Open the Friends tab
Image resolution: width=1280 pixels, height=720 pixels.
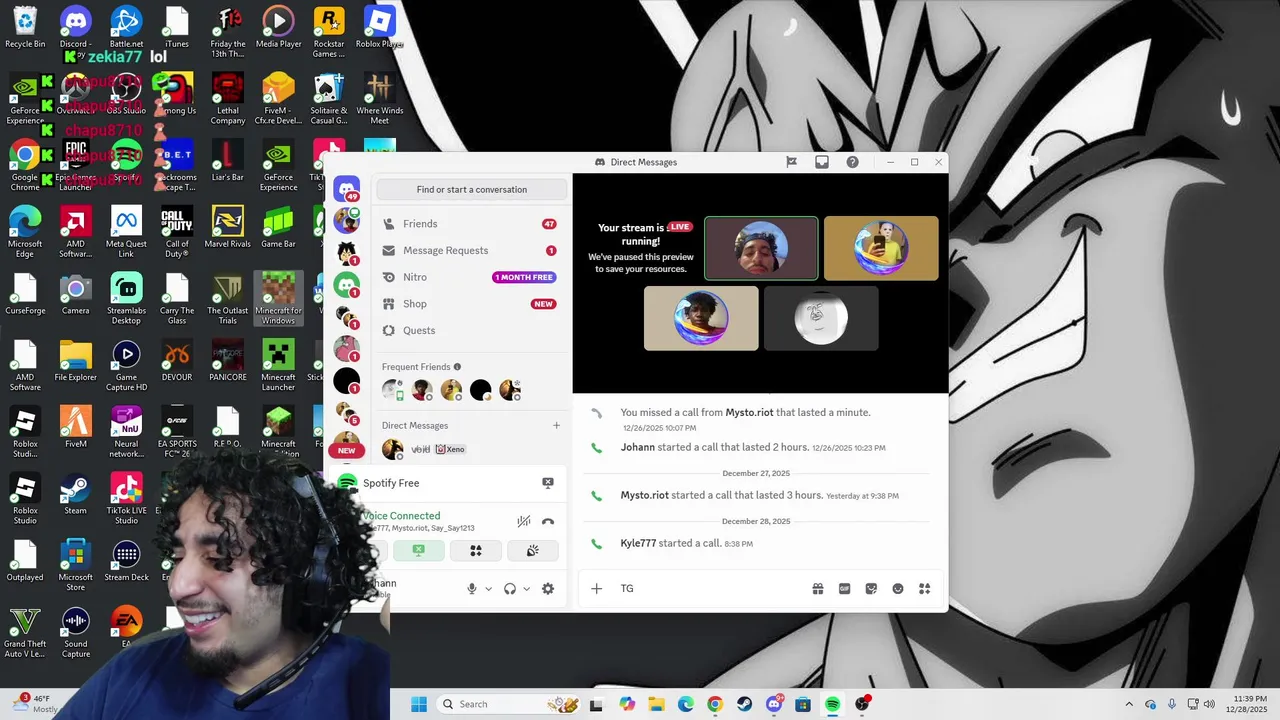point(470,224)
